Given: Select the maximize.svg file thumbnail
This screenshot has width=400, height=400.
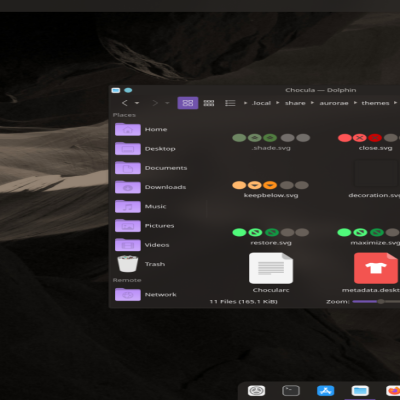Looking at the screenshot, I should (x=369, y=232).
